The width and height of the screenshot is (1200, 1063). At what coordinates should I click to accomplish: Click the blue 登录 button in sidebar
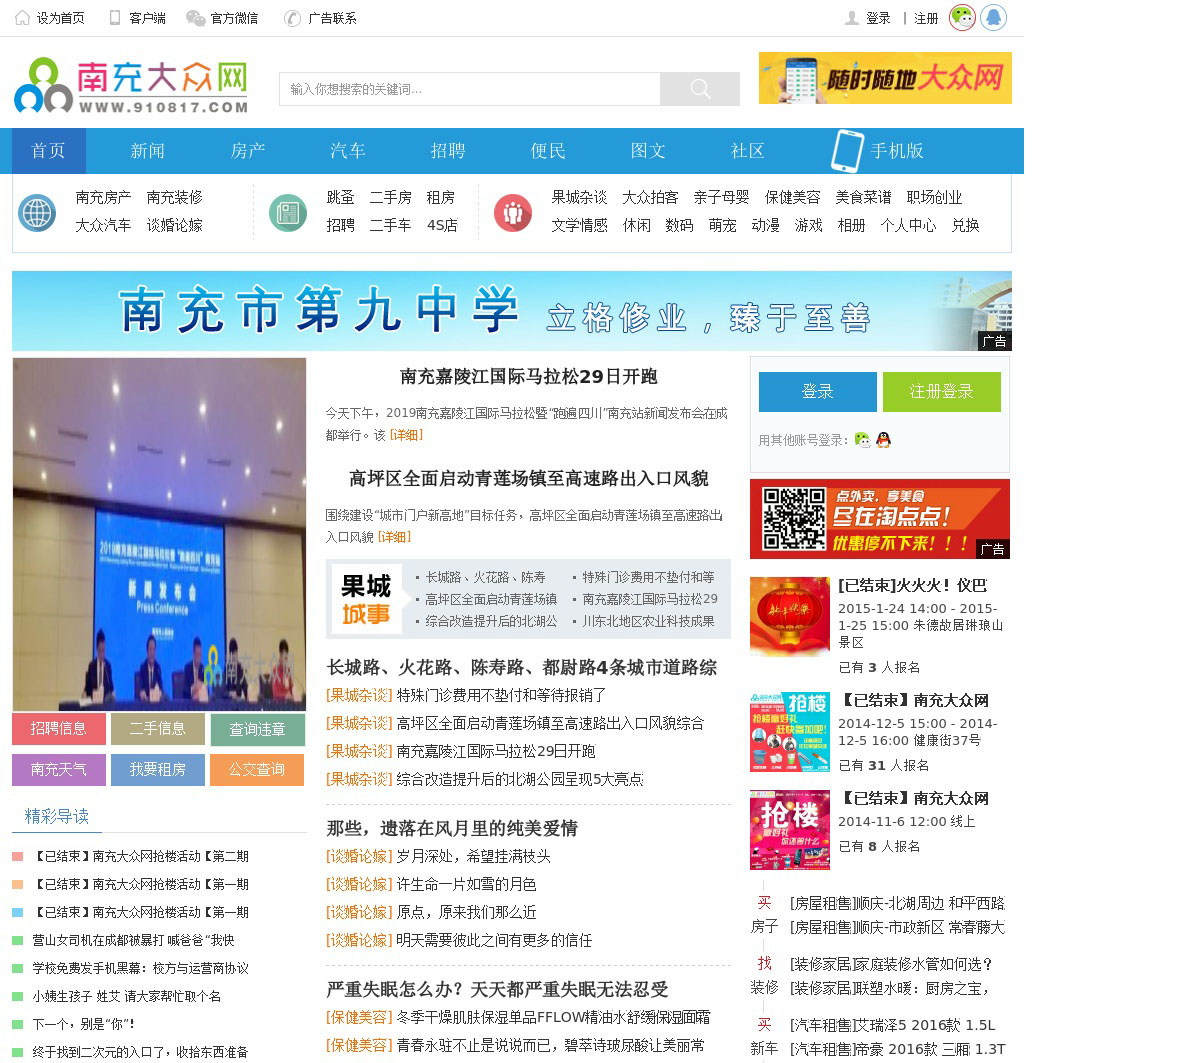[818, 392]
